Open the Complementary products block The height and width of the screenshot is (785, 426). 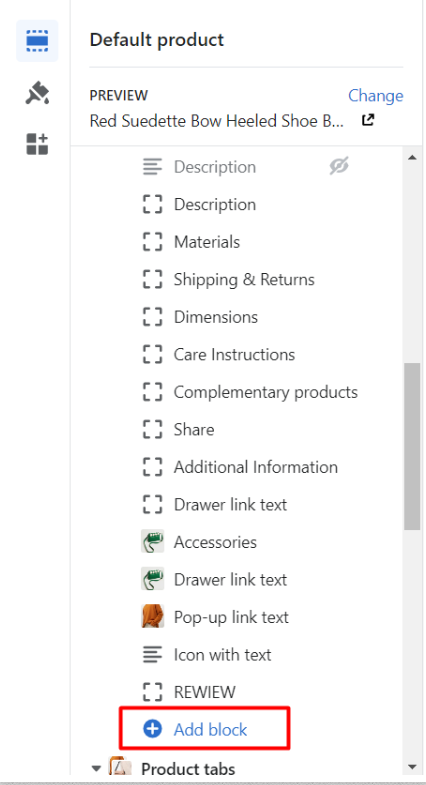point(266,392)
